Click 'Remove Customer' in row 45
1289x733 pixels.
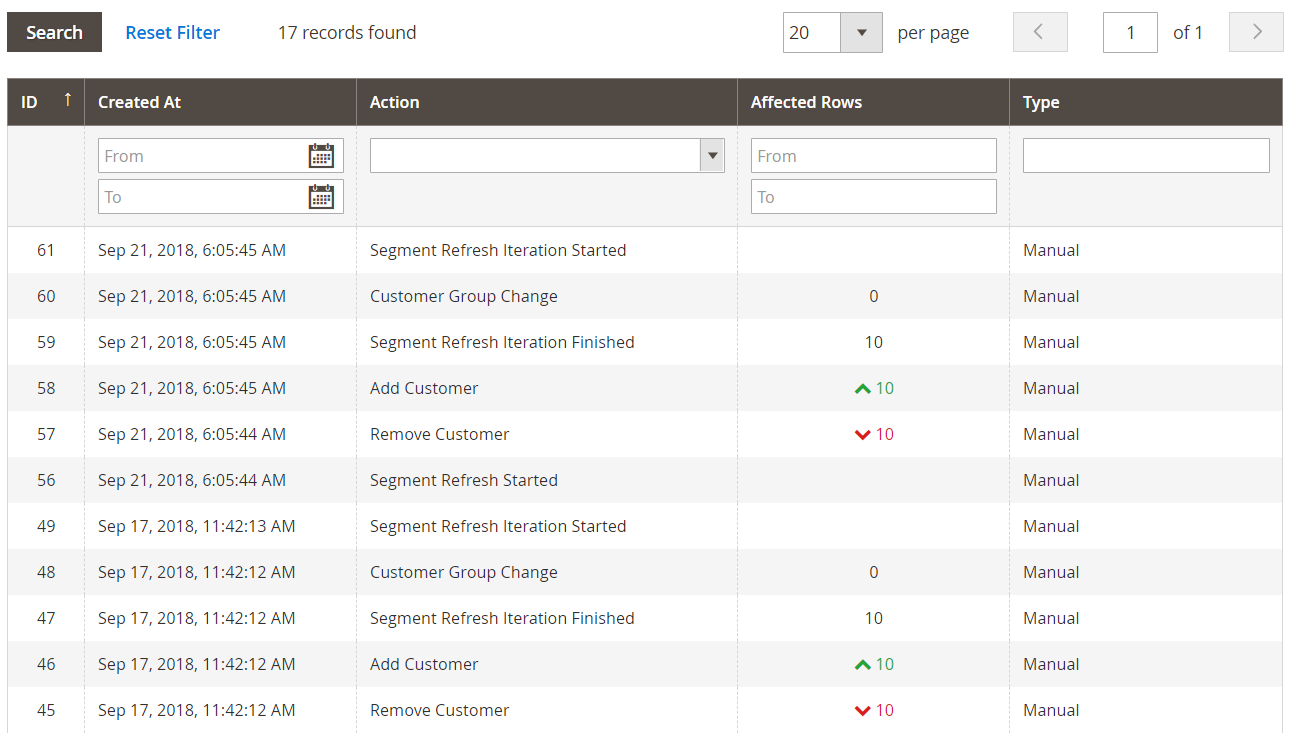pos(440,710)
